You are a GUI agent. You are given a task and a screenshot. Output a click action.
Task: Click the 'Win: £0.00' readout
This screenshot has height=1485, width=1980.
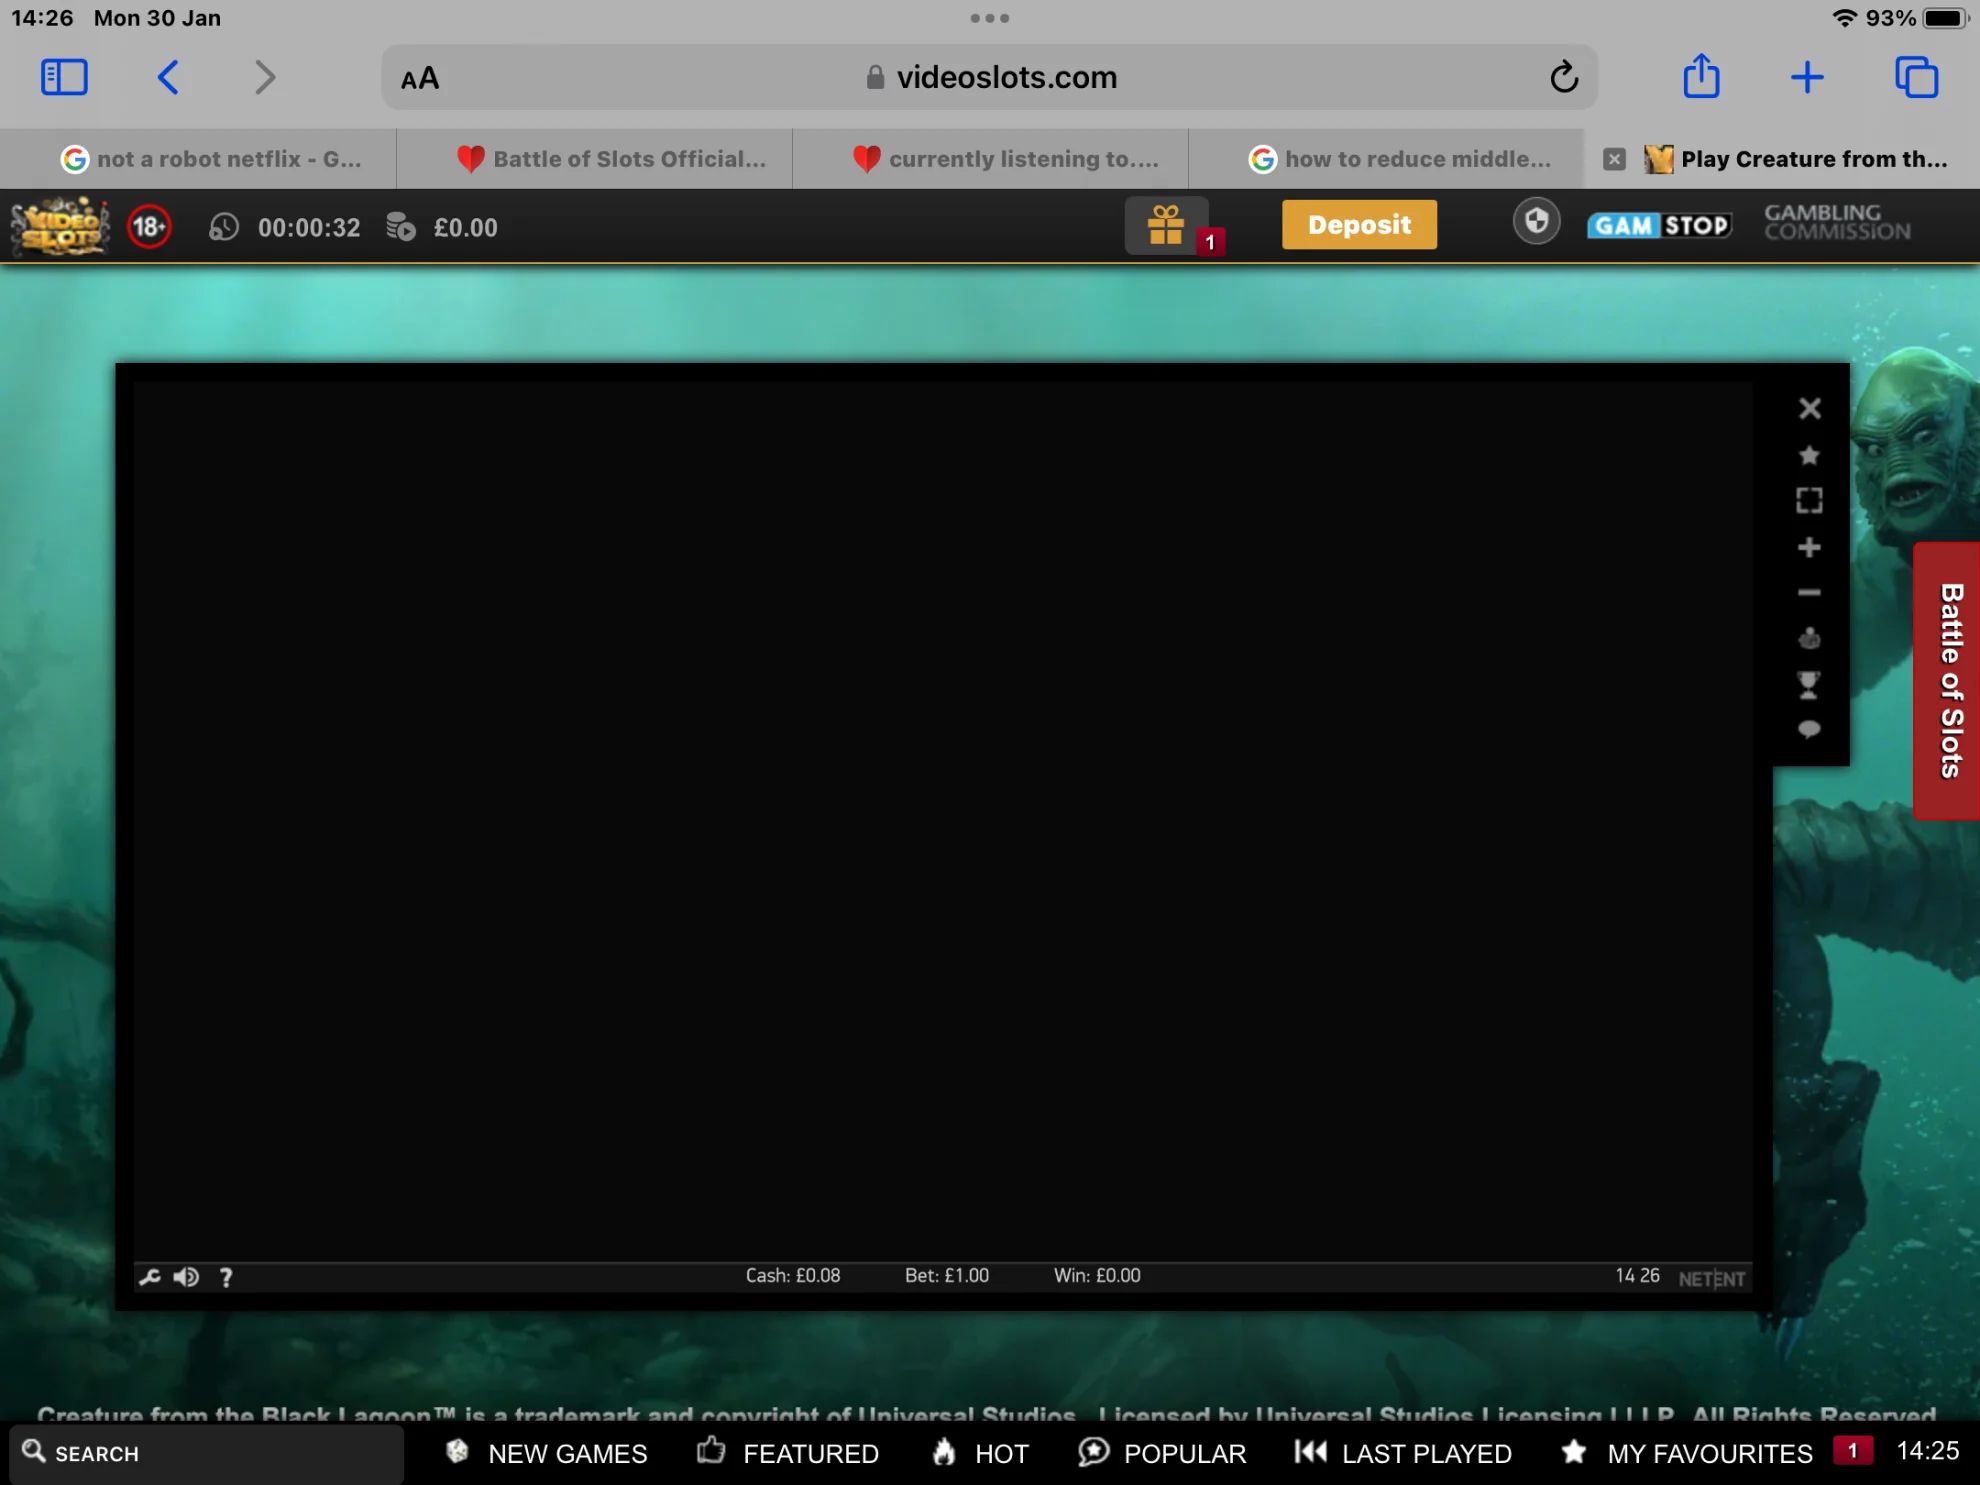[1097, 1276]
